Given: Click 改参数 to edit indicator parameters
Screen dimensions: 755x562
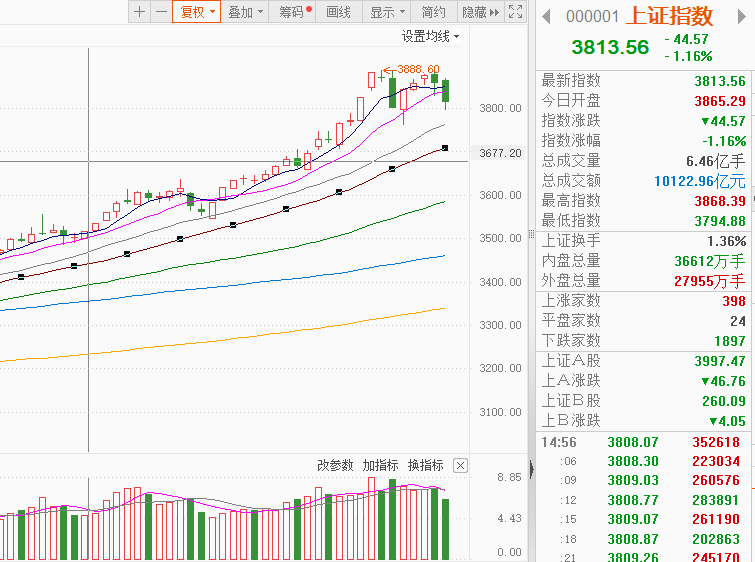Looking at the screenshot, I should point(335,465).
